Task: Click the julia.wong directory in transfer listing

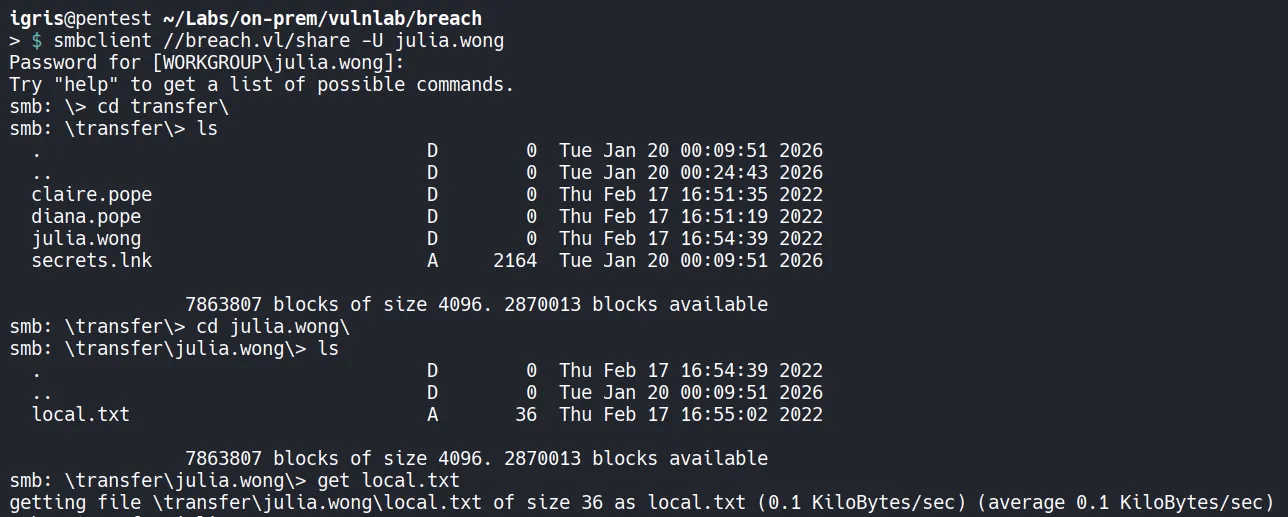Action: pyautogui.click(x=86, y=239)
